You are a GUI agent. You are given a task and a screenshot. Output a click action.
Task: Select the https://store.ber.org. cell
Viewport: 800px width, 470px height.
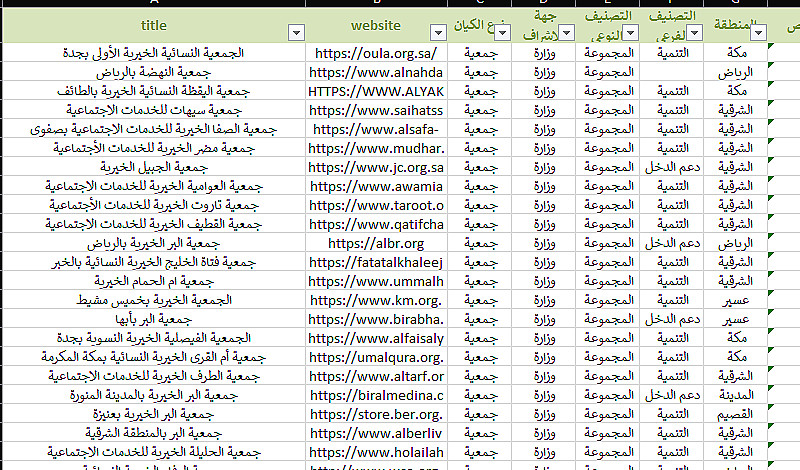click(x=377, y=414)
